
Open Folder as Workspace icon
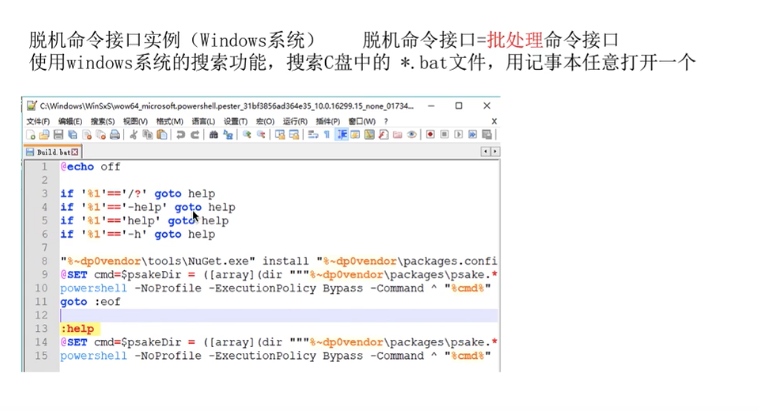397,135
